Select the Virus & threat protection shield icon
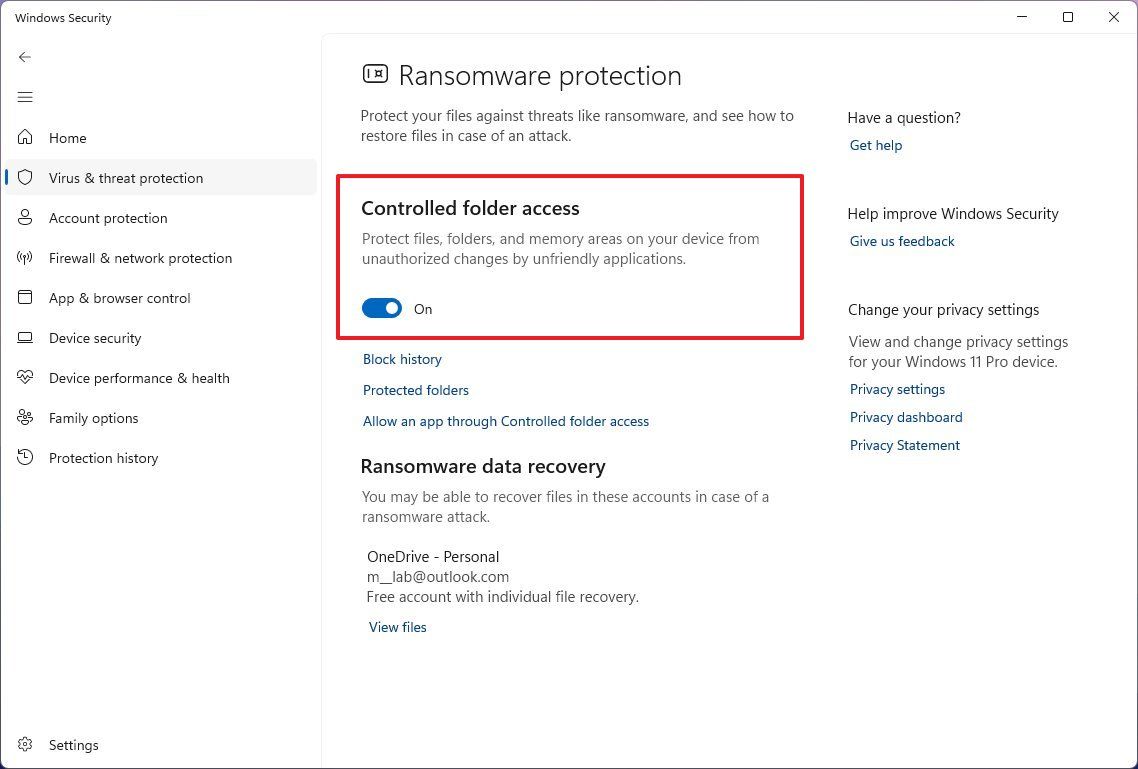The height and width of the screenshot is (769, 1138). [x=25, y=178]
